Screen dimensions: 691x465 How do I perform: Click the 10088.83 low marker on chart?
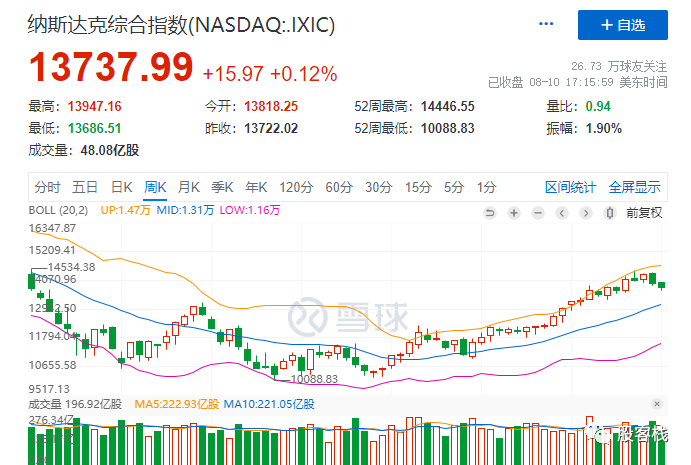coord(314,379)
